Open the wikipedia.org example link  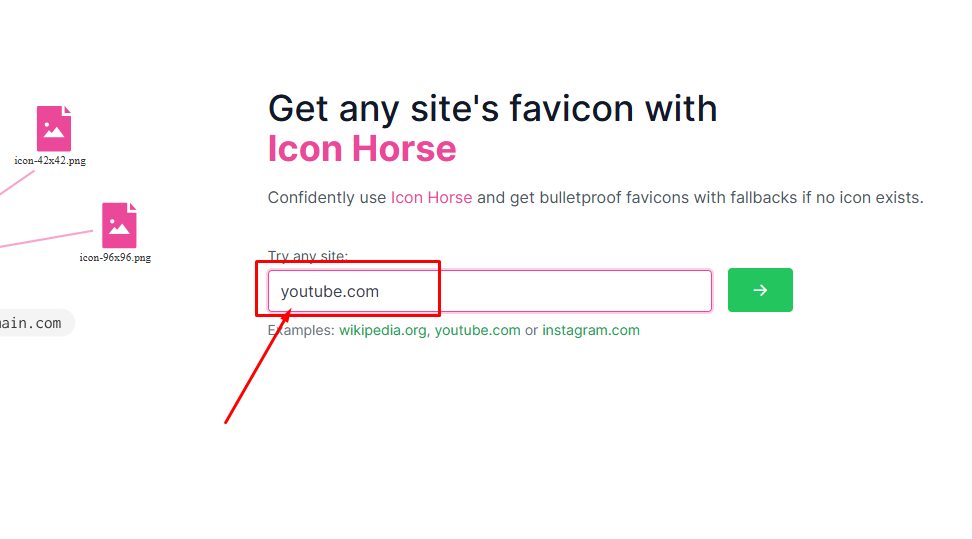click(382, 330)
